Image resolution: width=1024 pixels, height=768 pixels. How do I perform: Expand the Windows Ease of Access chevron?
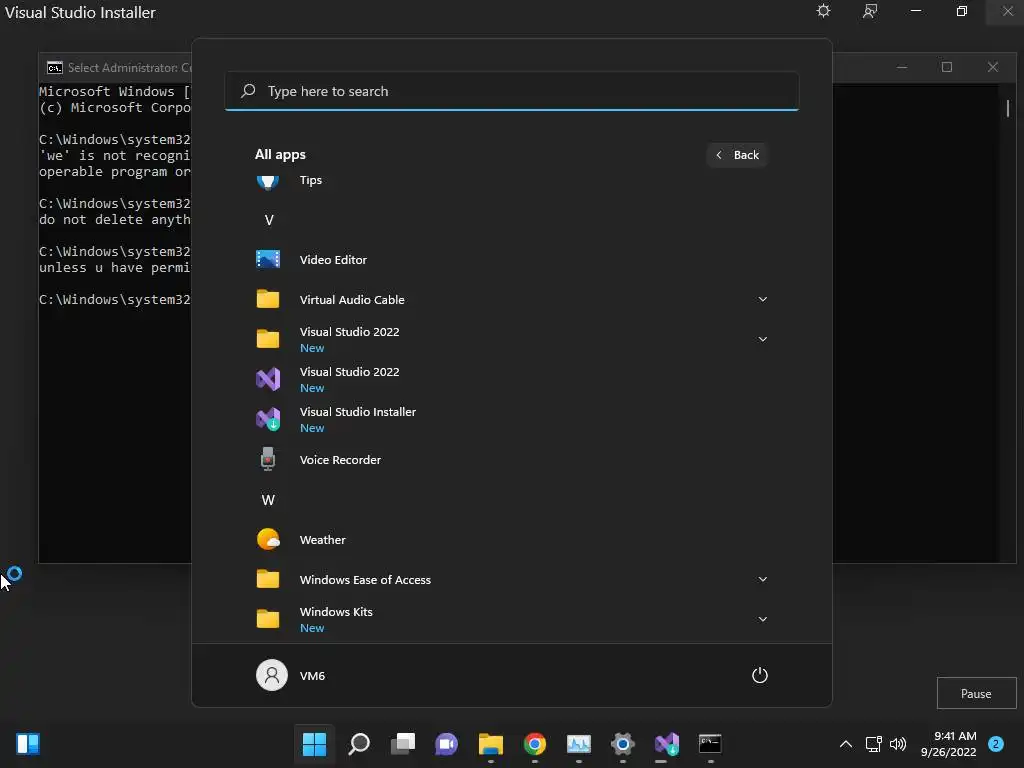[x=762, y=579]
